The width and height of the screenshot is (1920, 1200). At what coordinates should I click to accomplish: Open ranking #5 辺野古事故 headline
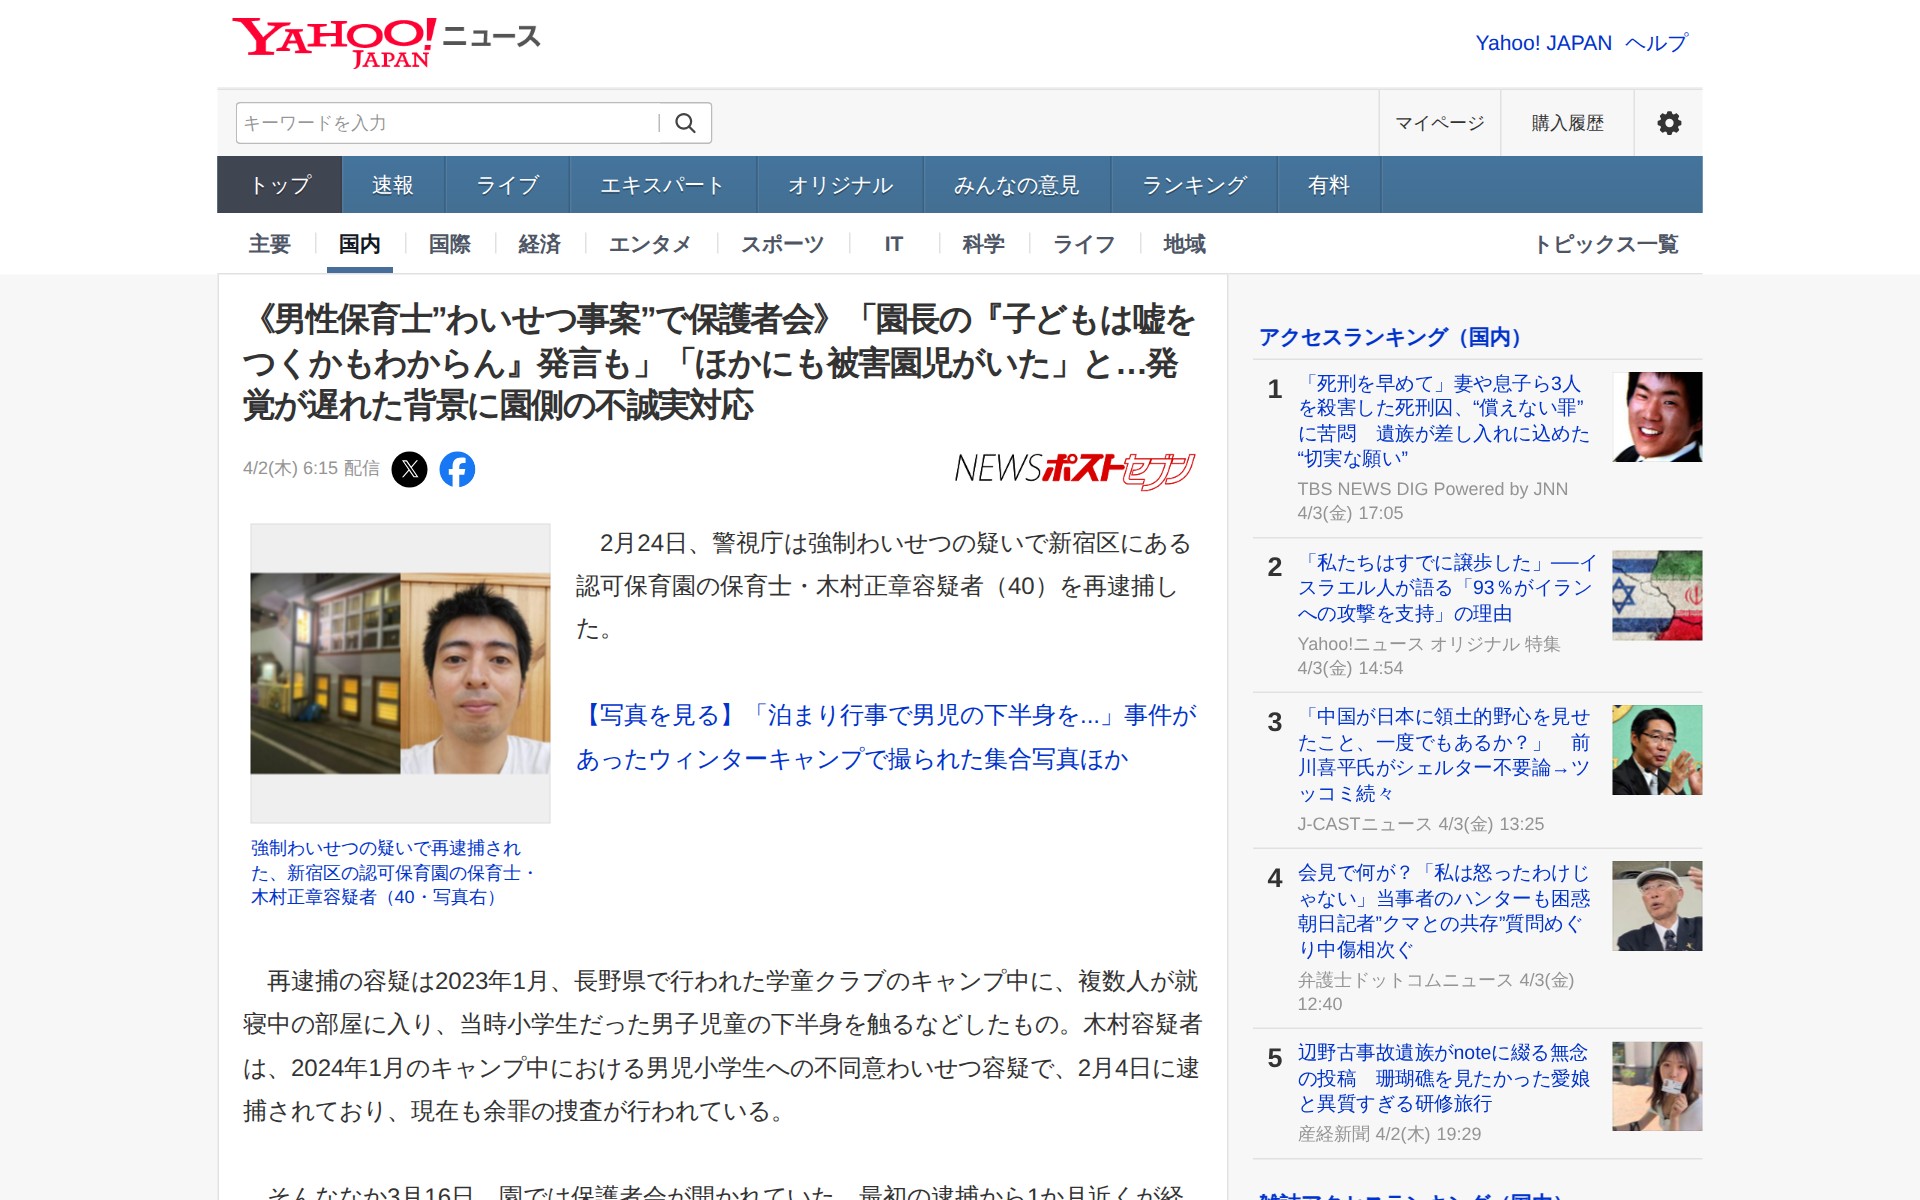click(1443, 1078)
